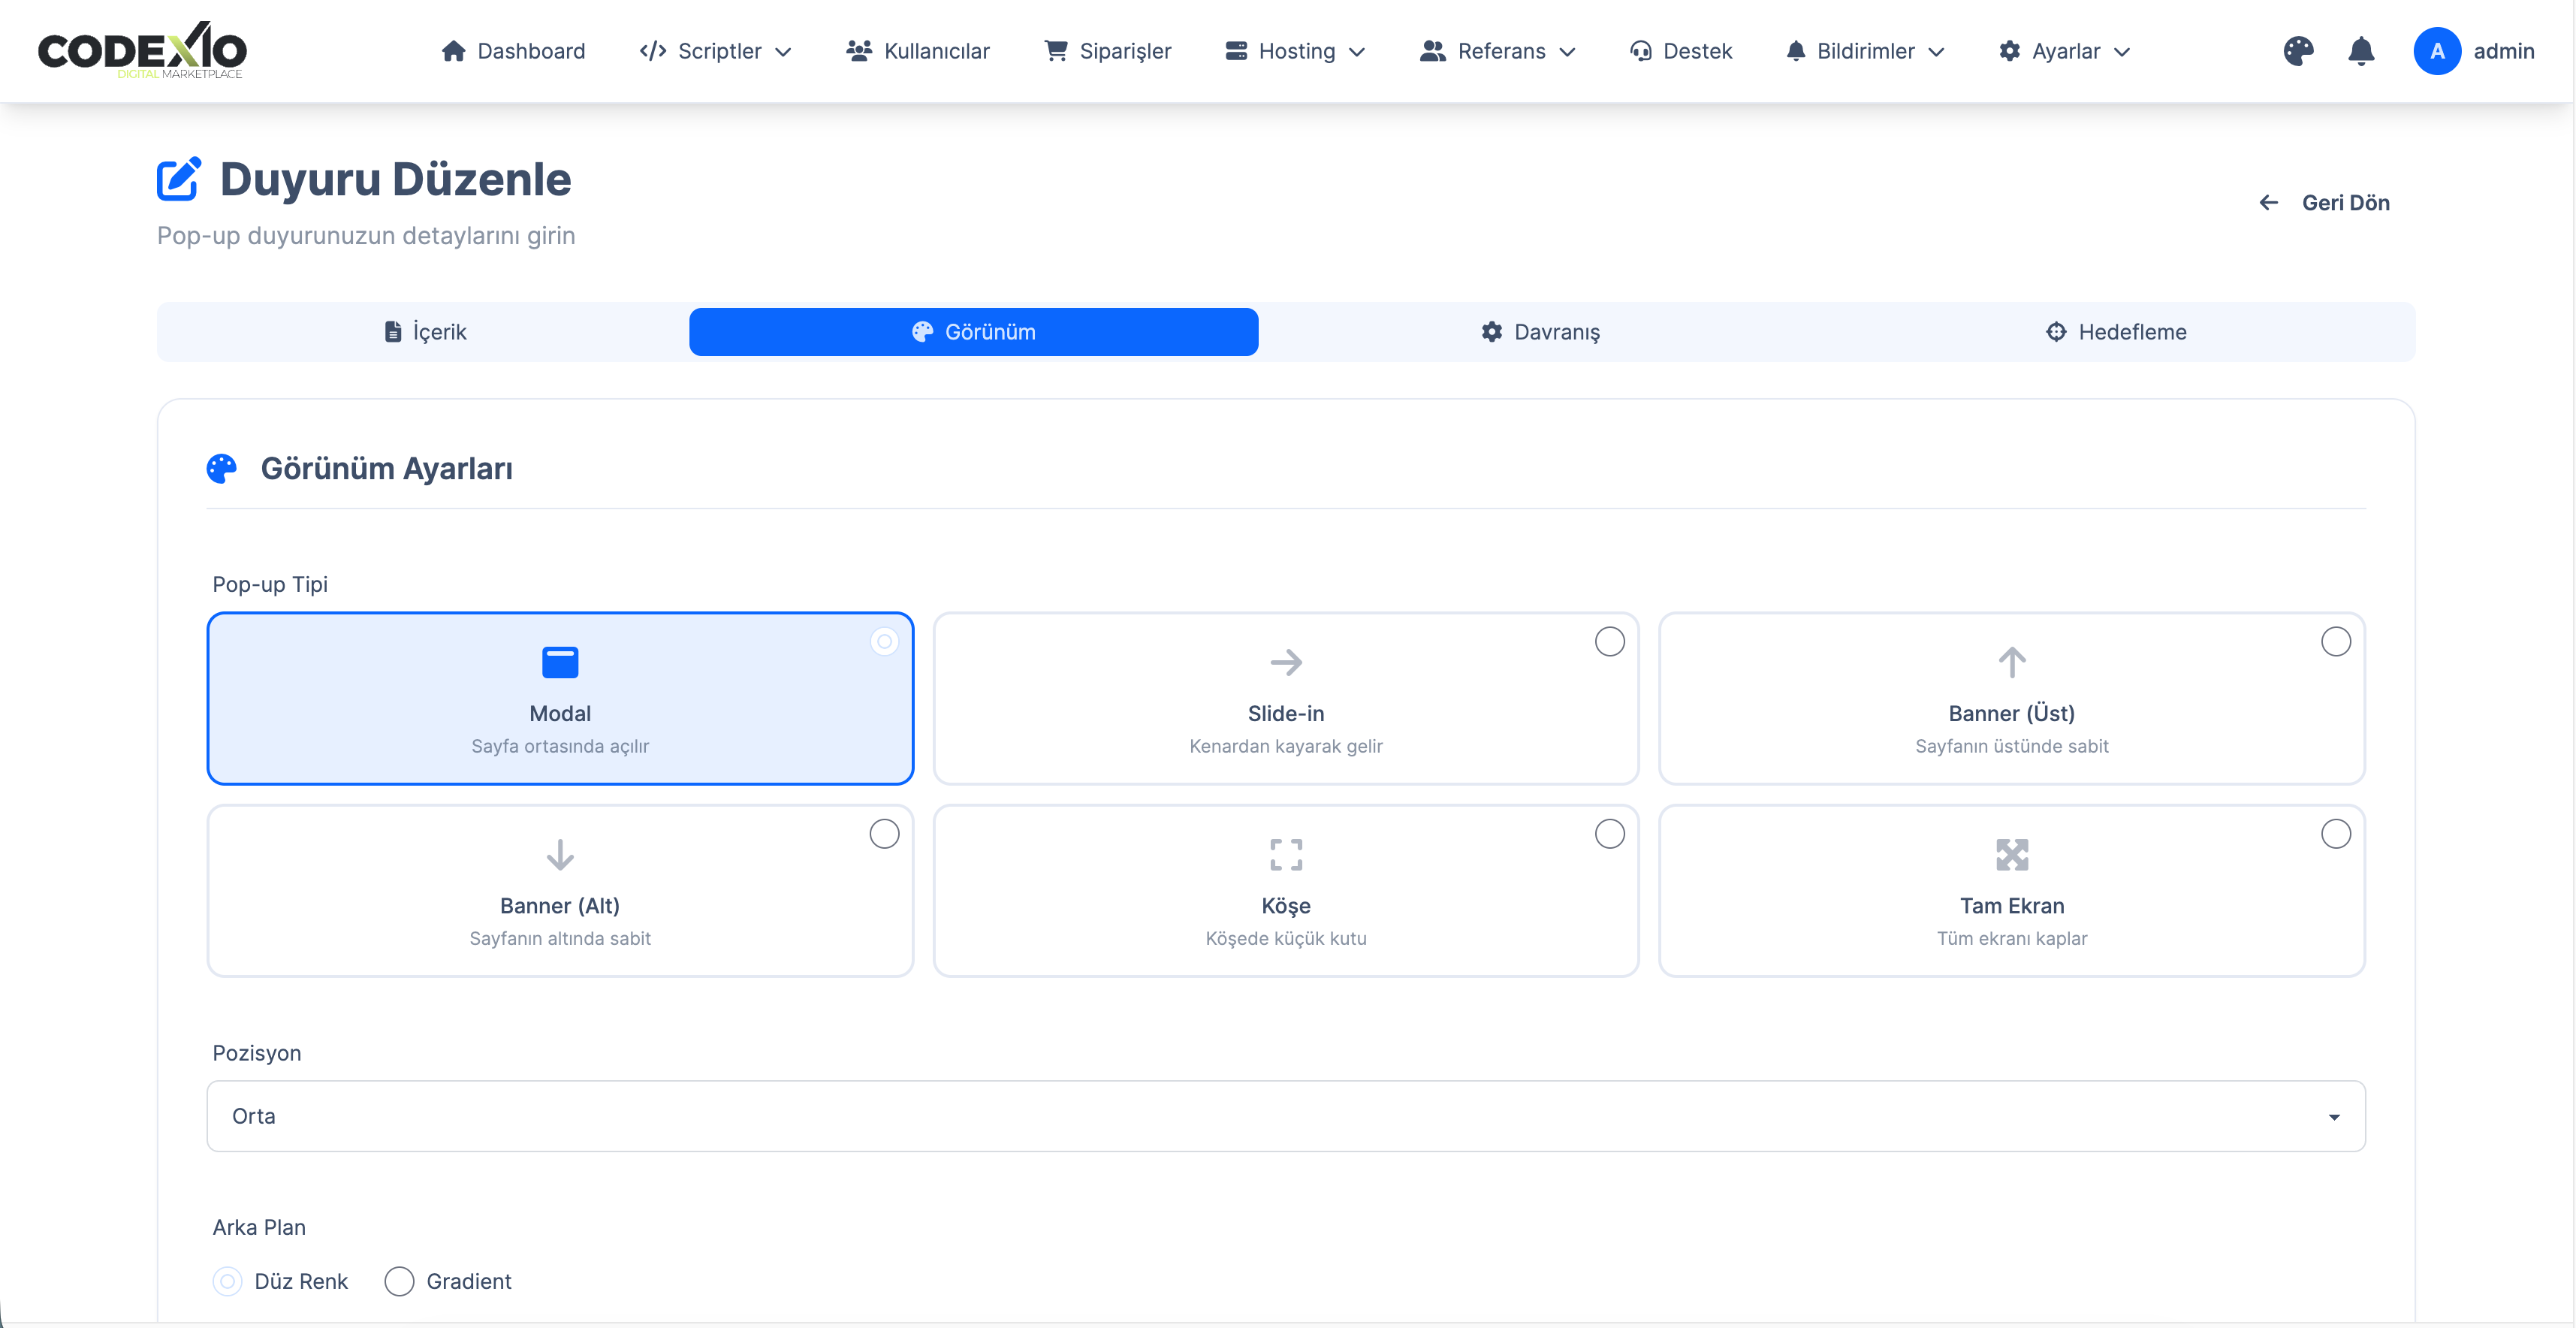The image size is (2576, 1328).
Task: Expand the Hosting navigation dropdown
Action: coord(1295,51)
